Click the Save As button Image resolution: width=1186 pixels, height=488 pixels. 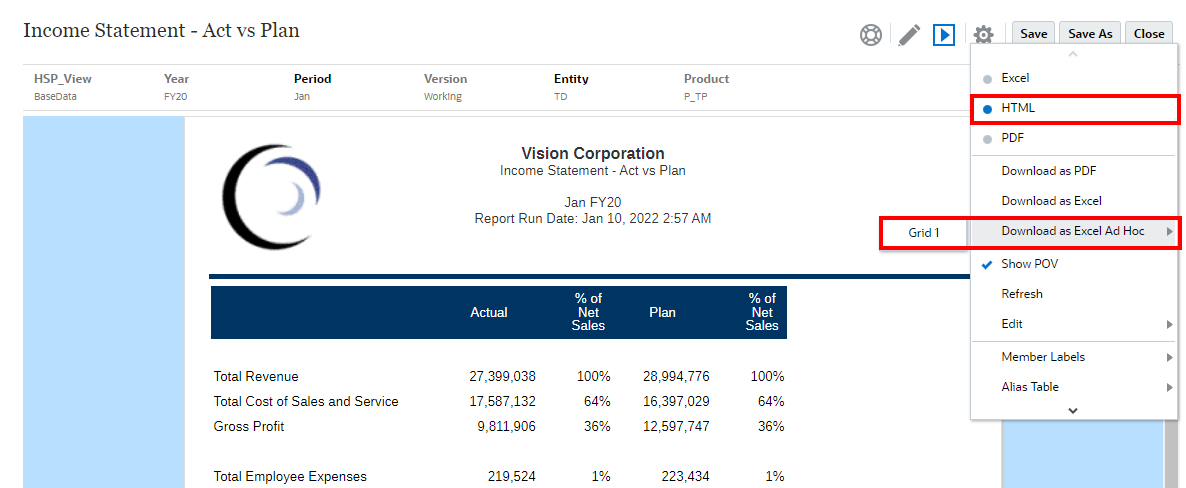[x=1090, y=34]
